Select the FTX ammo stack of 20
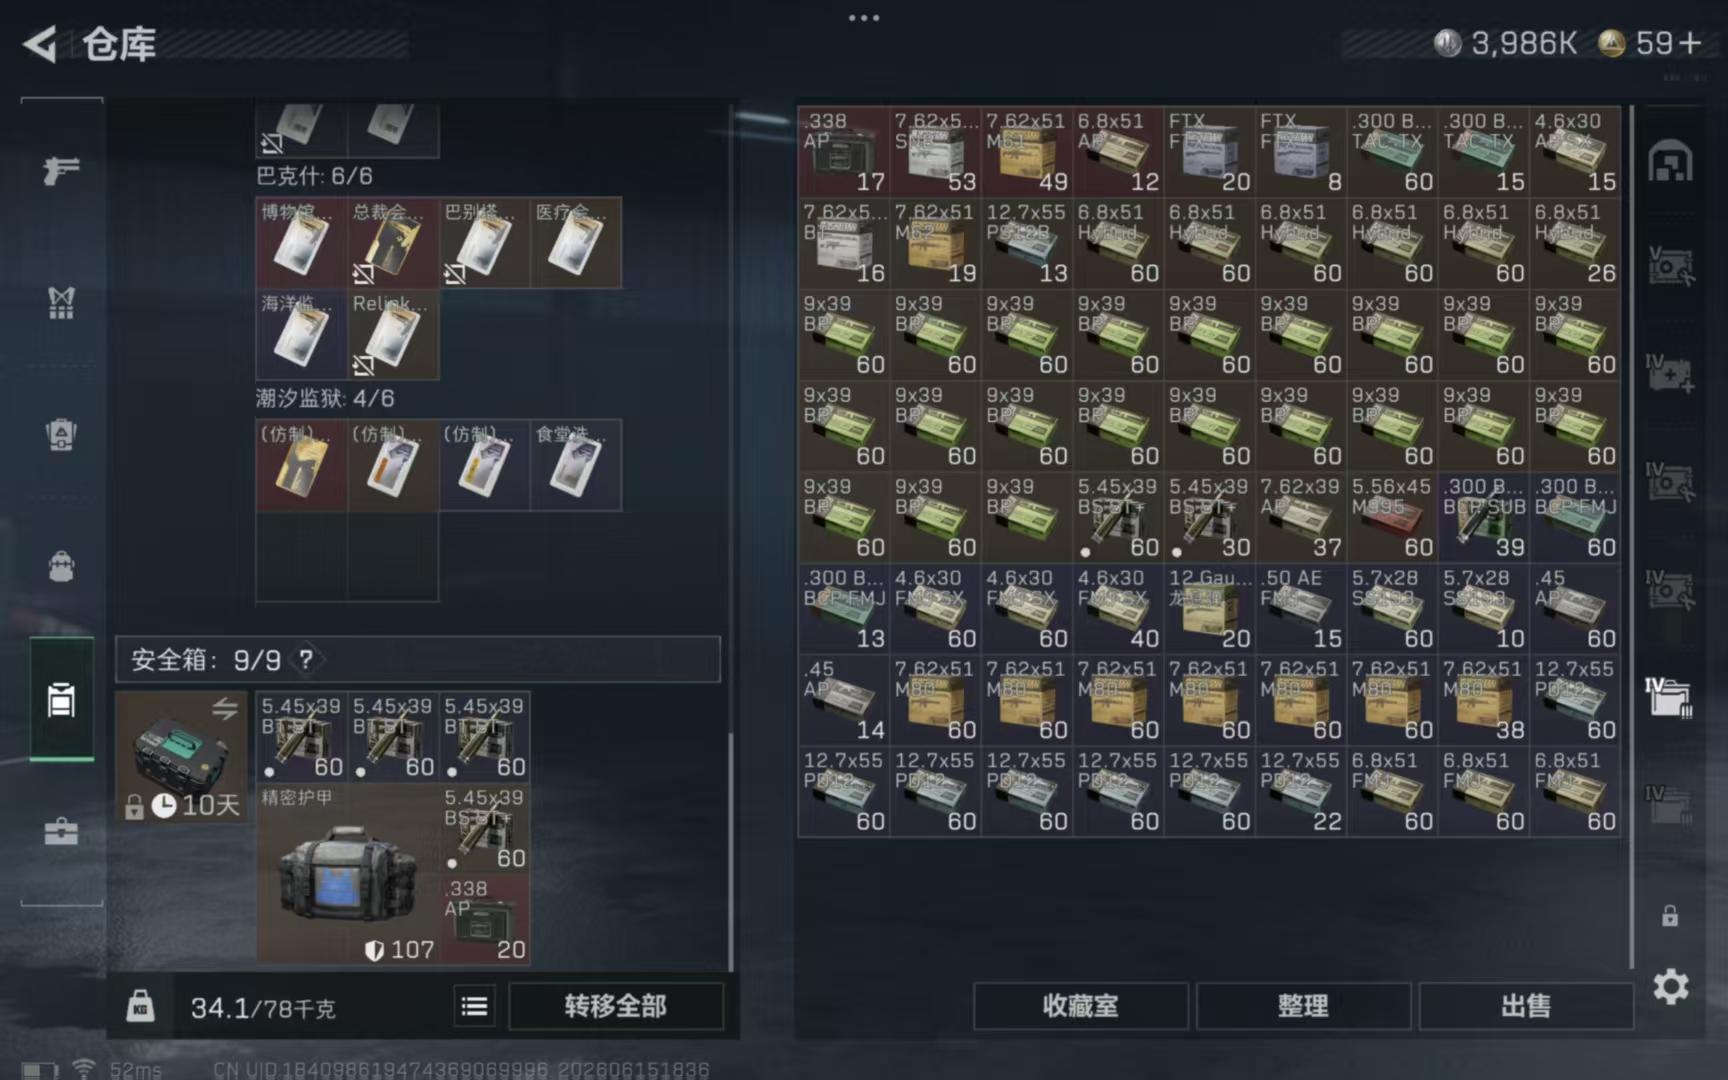The image size is (1728, 1080). [x=1210, y=151]
